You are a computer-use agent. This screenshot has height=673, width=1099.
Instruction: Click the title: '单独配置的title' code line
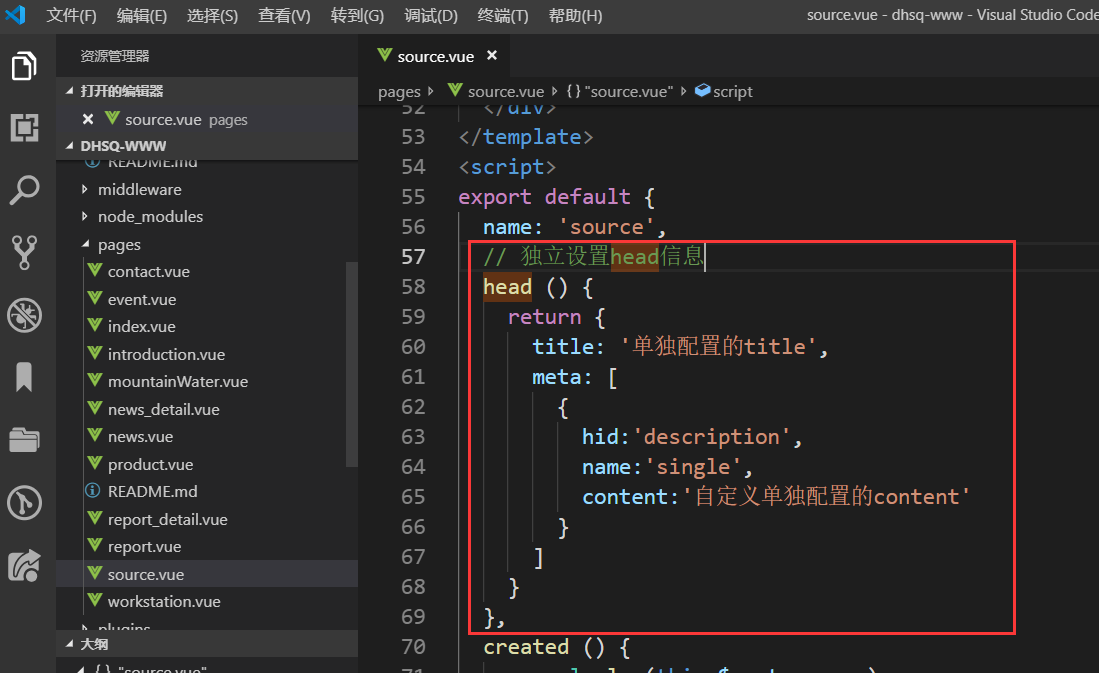click(x=680, y=347)
